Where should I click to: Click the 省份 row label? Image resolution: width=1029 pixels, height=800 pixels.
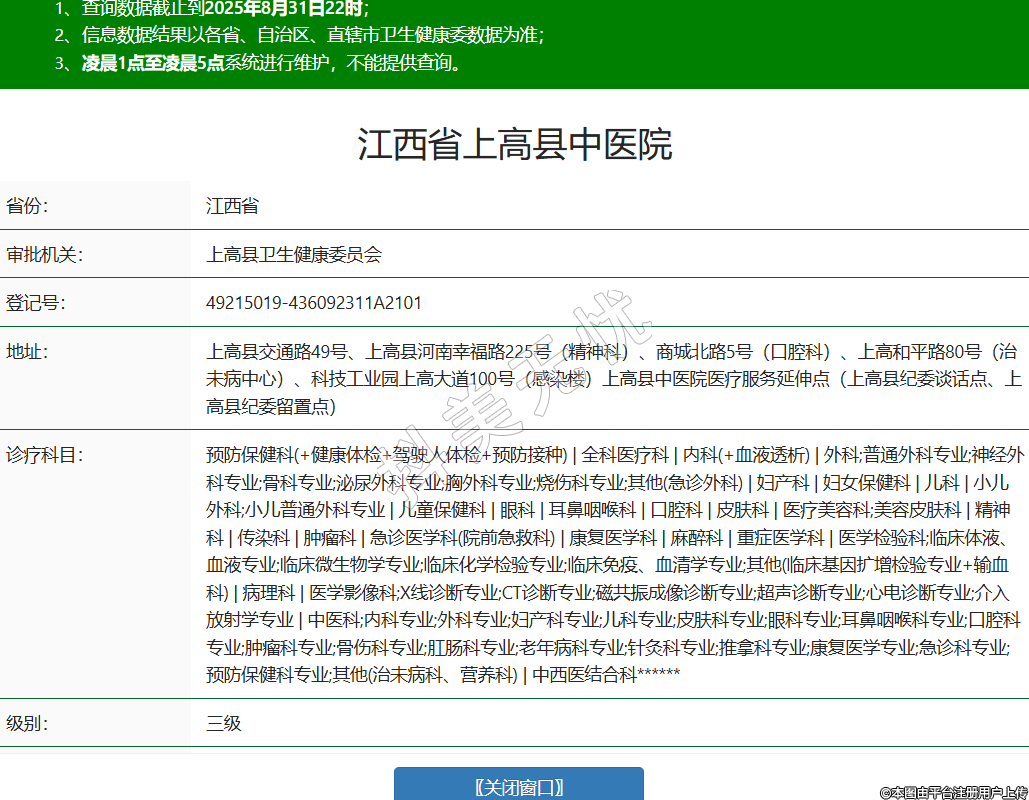28,207
